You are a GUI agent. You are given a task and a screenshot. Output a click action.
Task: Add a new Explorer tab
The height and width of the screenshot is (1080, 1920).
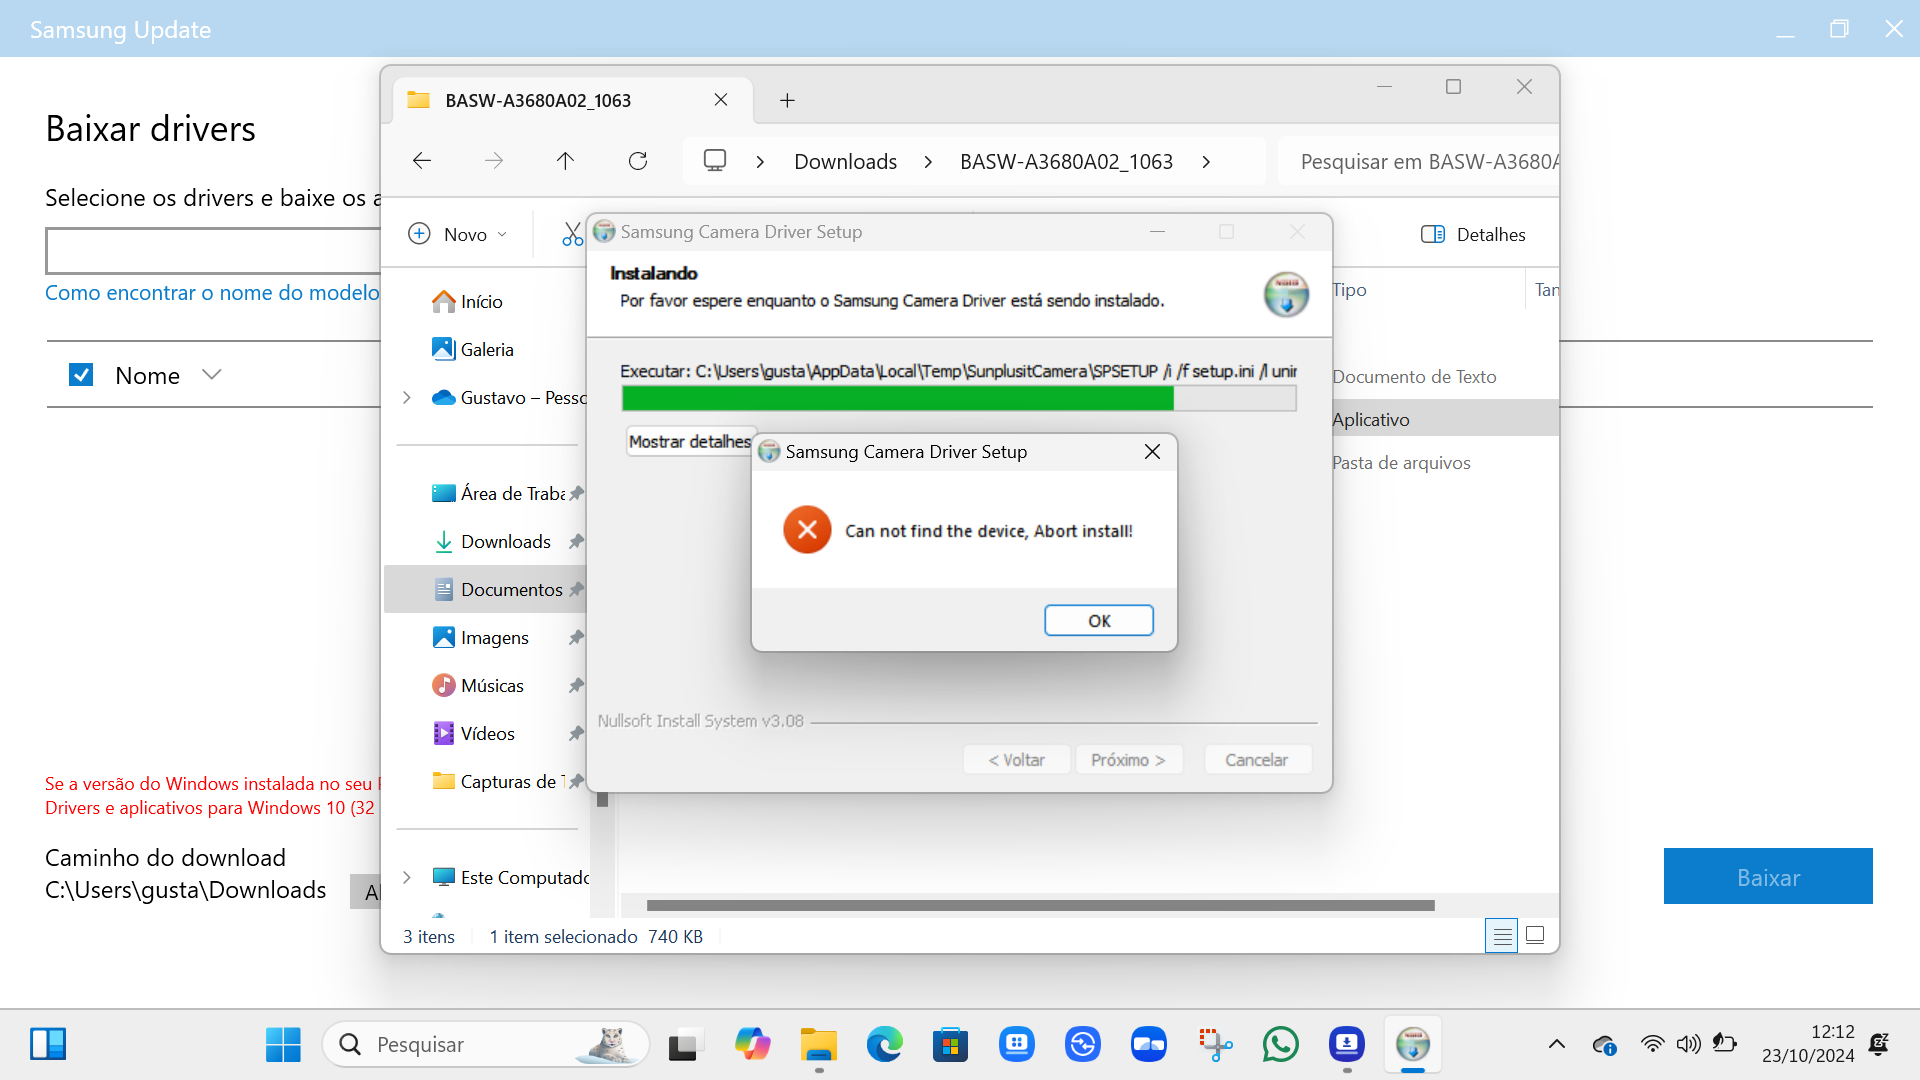point(787,100)
